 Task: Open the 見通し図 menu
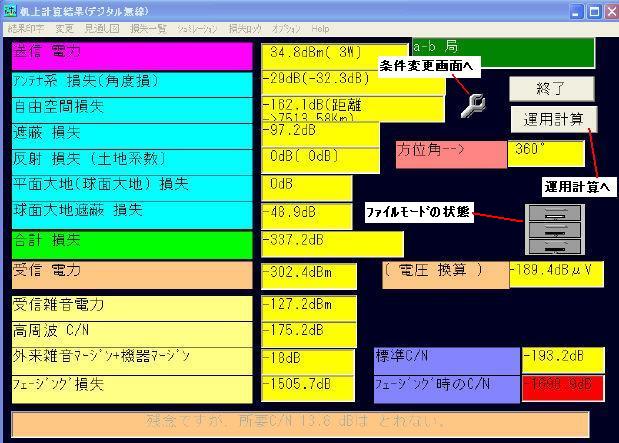pyautogui.click(x=100, y=30)
